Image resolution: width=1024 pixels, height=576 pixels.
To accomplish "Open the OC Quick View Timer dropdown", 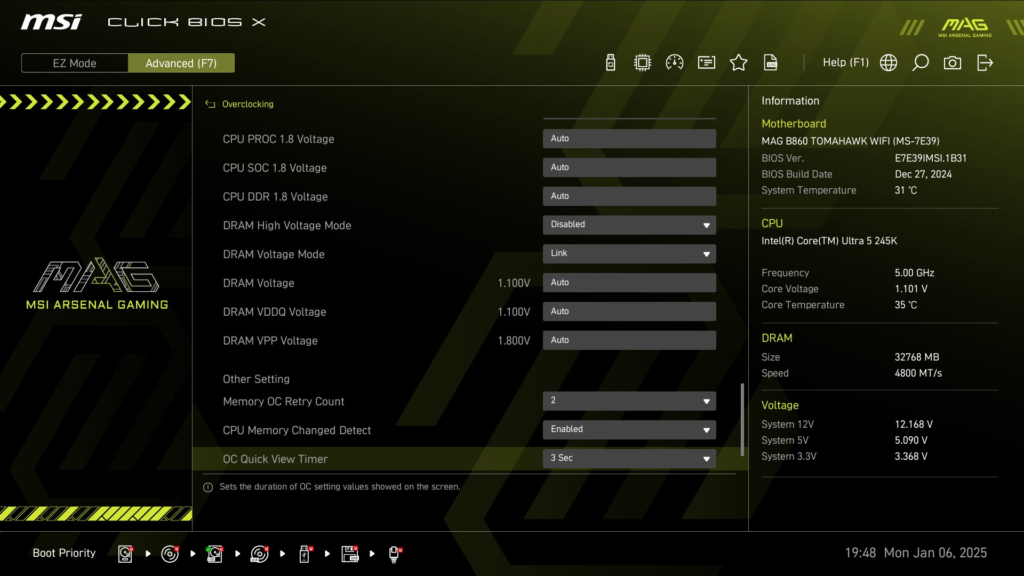I will coord(628,458).
